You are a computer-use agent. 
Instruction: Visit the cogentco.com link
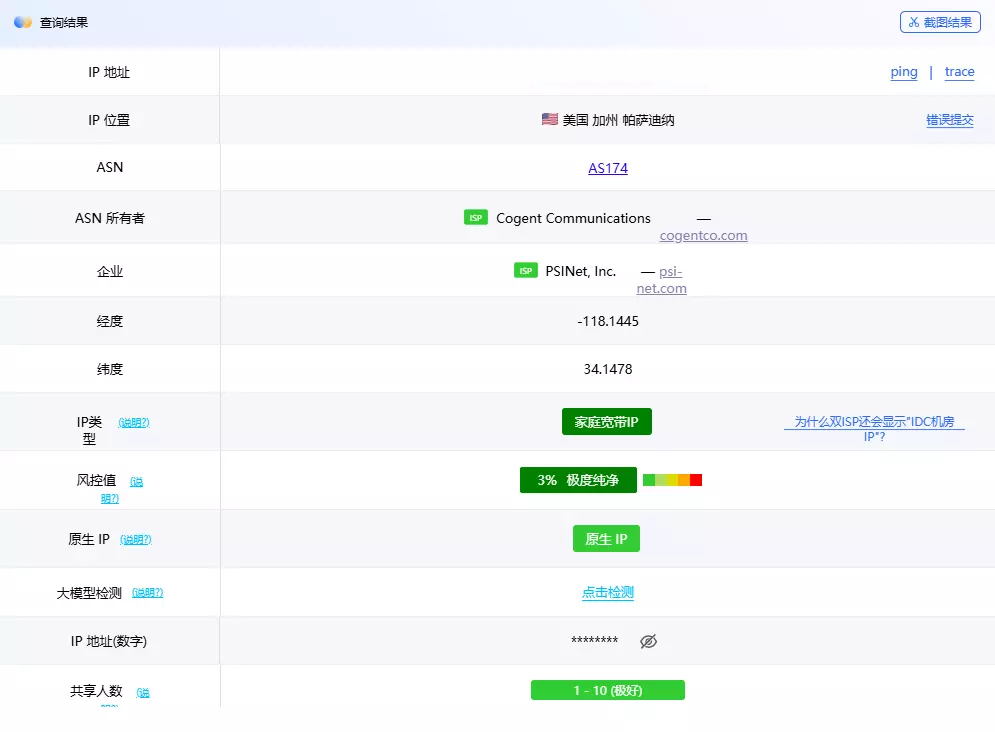tap(703, 236)
